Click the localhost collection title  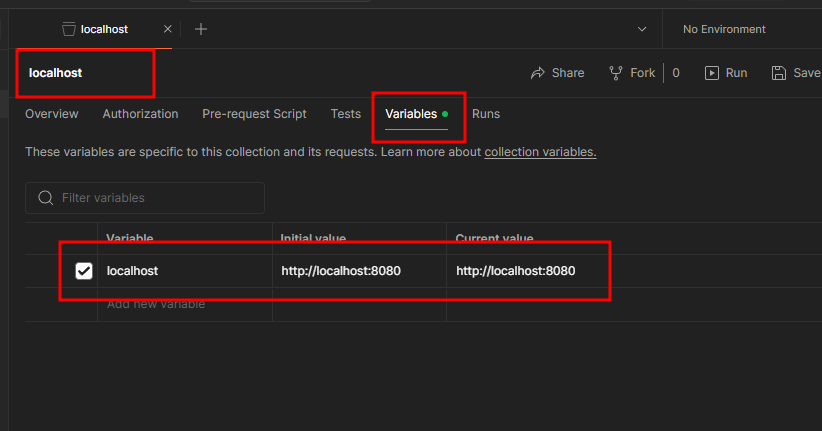[x=55, y=73]
